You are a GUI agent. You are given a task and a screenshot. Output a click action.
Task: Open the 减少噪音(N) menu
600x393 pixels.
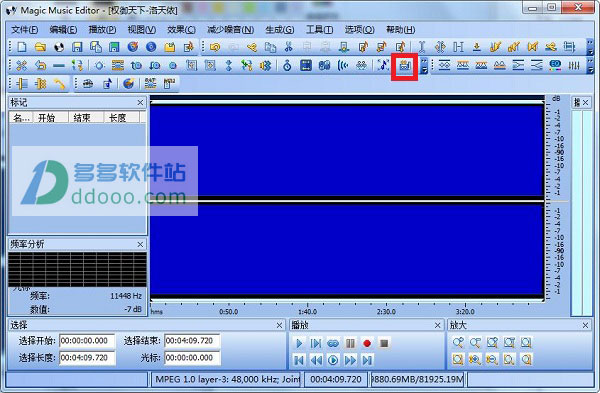[x=230, y=30]
